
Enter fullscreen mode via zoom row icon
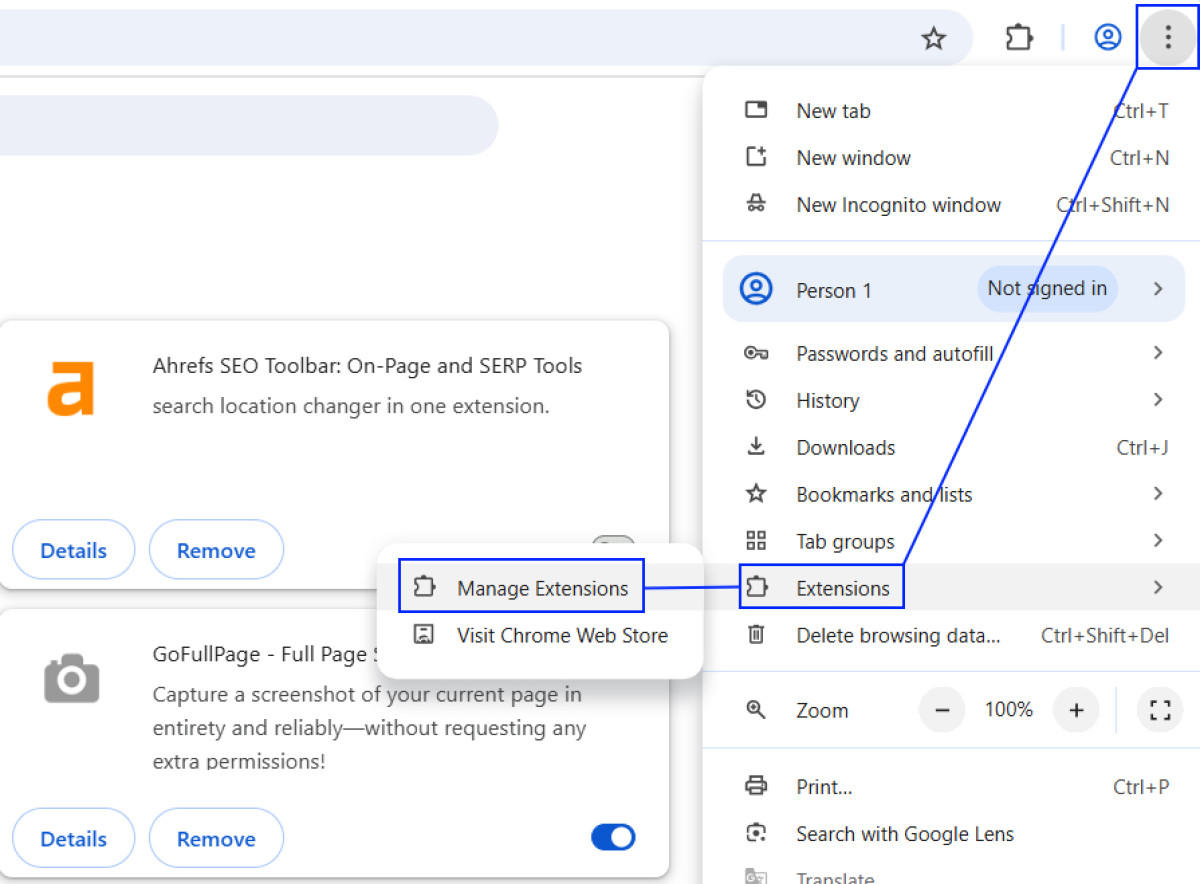1160,710
